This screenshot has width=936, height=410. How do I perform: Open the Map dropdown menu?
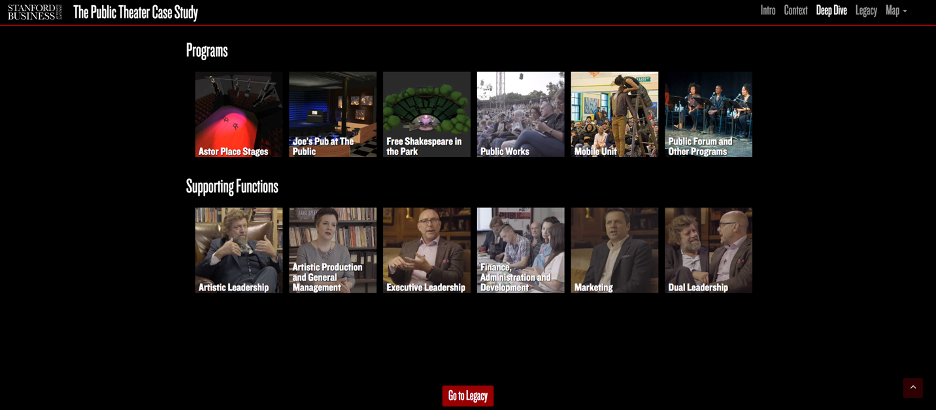[x=896, y=11]
